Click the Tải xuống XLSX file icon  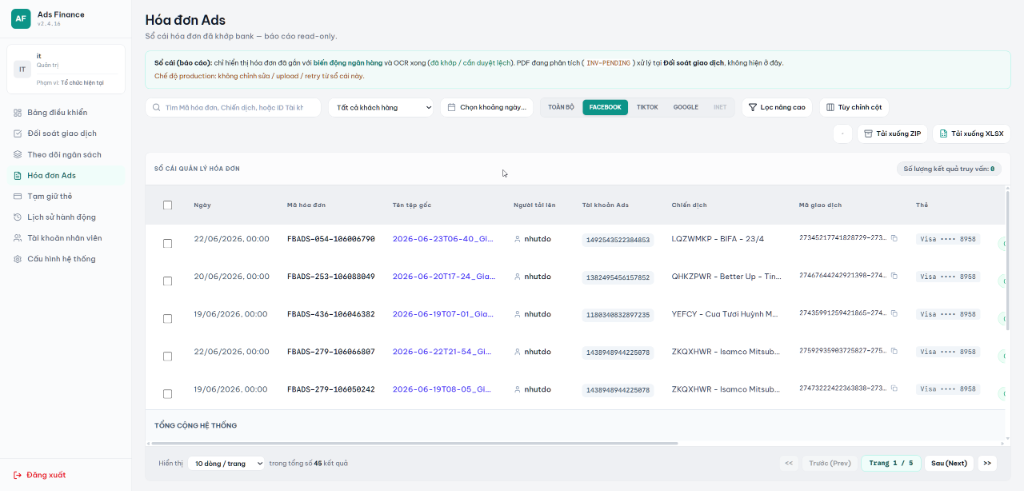click(x=943, y=134)
